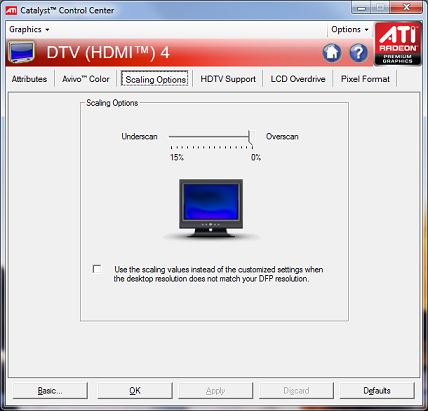The width and height of the screenshot is (428, 411).
Task: Open the LCD Overdrive tab
Action: pos(298,79)
